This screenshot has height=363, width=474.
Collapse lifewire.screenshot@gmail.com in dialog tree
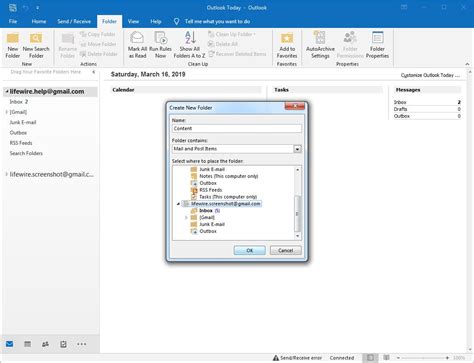178,204
